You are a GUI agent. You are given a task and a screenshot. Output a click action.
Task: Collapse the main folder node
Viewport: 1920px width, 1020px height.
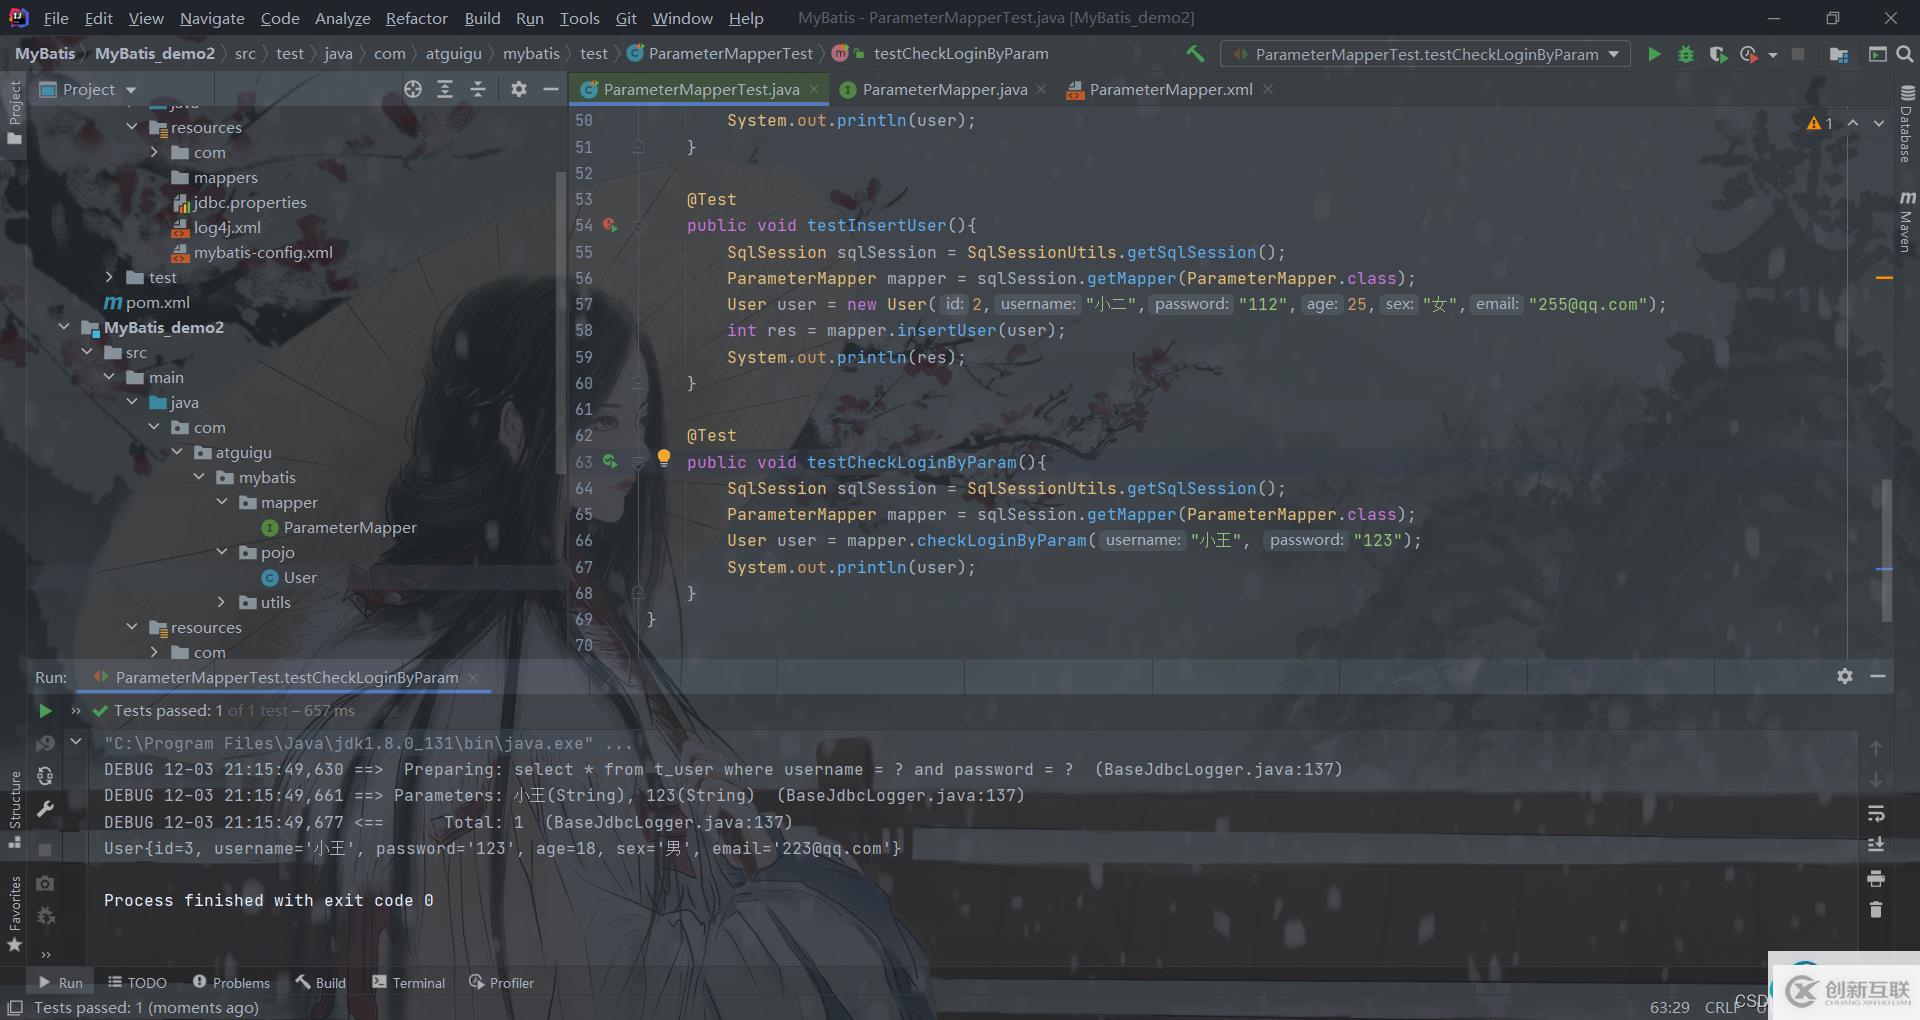pos(109,377)
